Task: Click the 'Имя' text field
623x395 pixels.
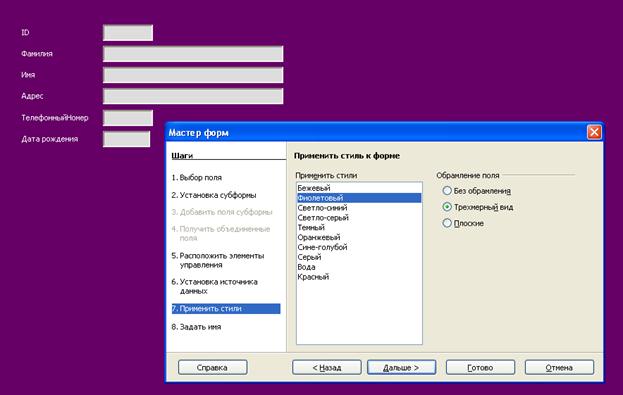Action: (193, 75)
